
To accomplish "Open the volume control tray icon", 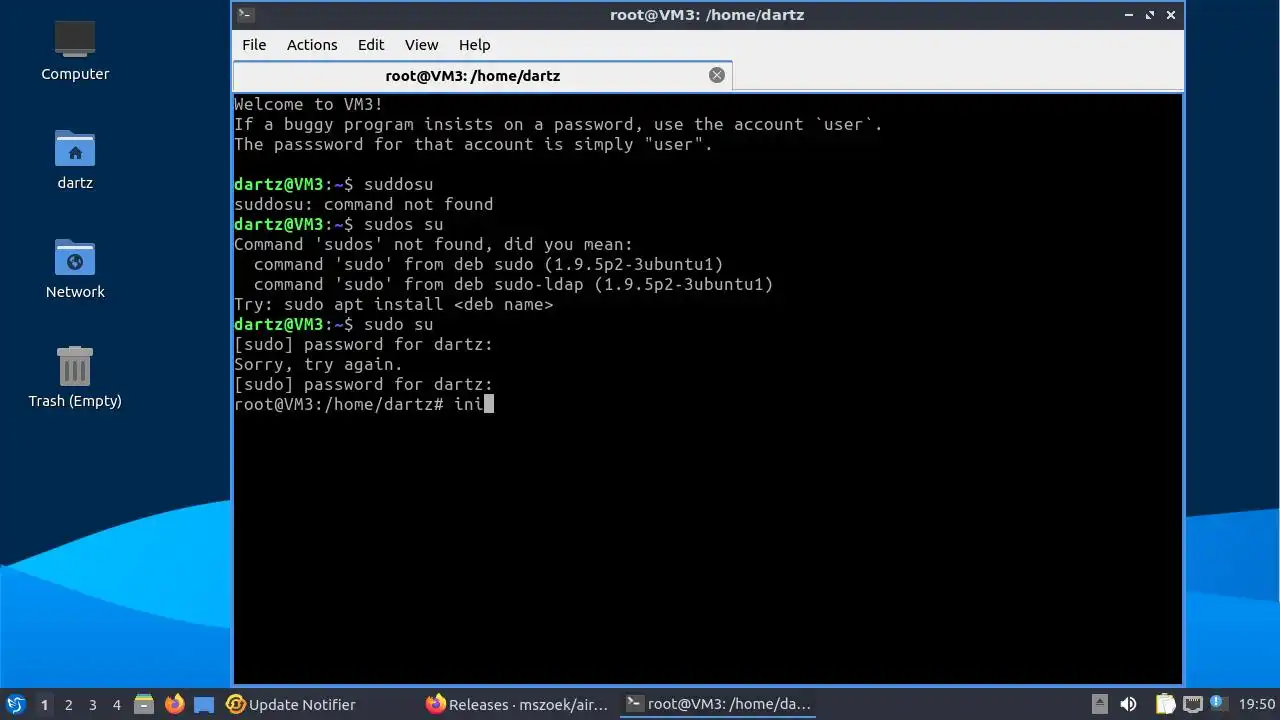I will (1128, 705).
